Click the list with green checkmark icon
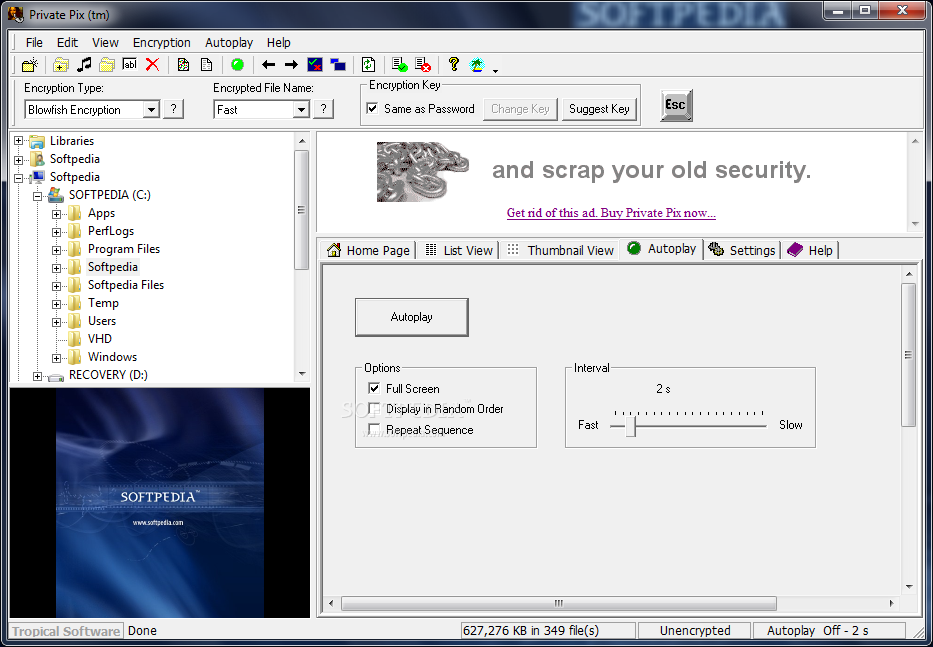Screen dimensions: 933x647 point(400,65)
